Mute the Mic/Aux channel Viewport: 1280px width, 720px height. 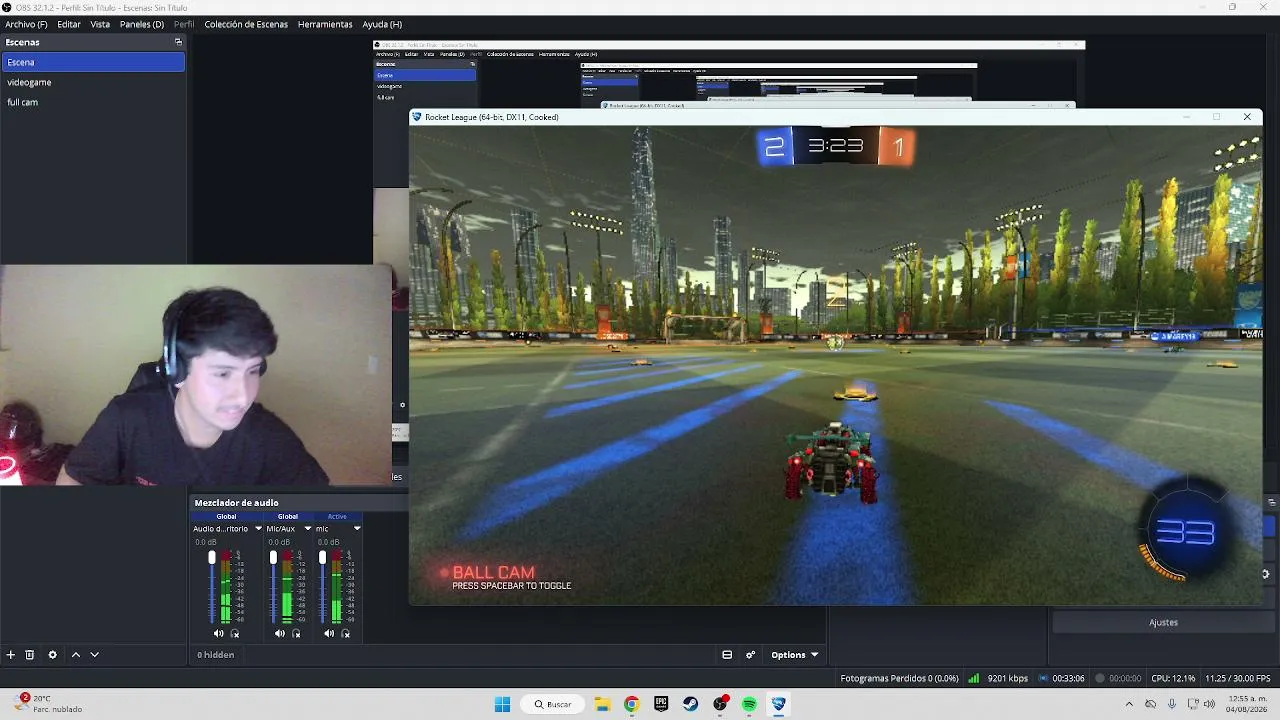[x=280, y=633]
